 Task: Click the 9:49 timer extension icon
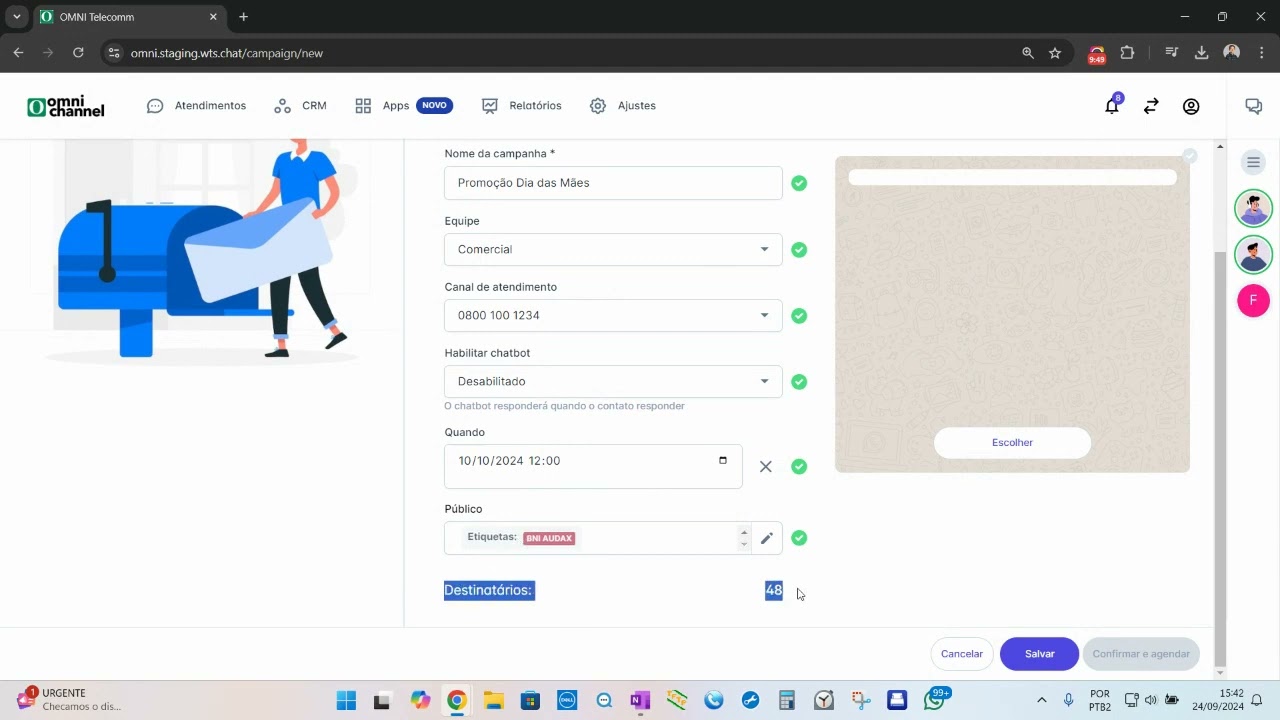pos(1097,54)
